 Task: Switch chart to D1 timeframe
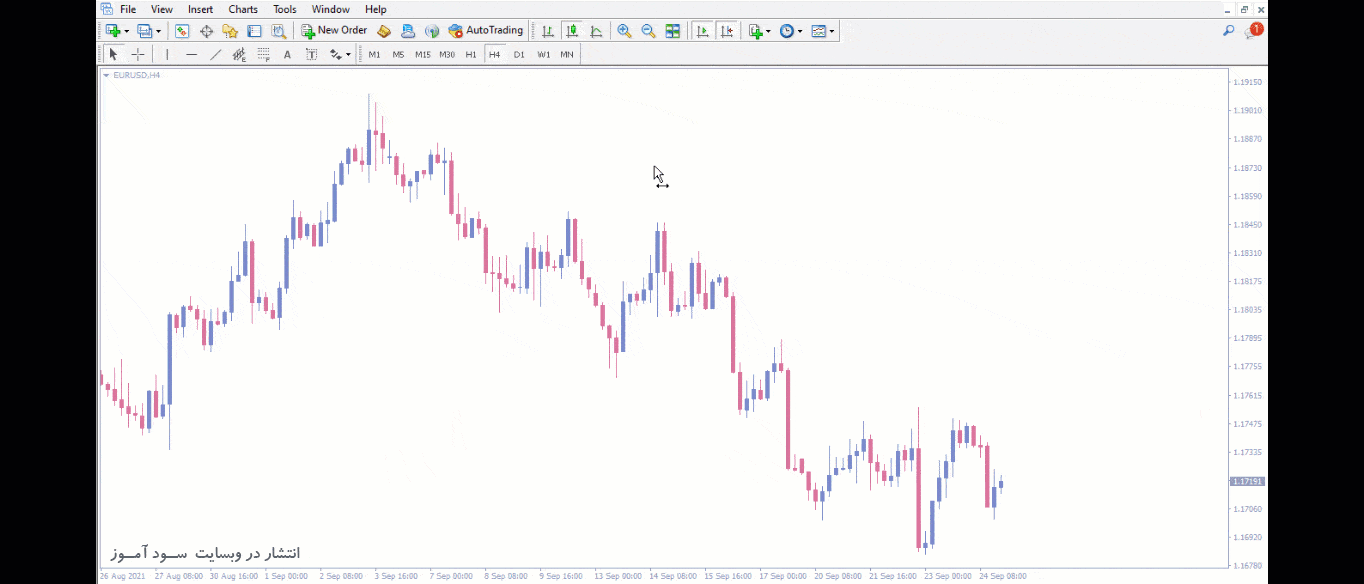(x=519, y=54)
